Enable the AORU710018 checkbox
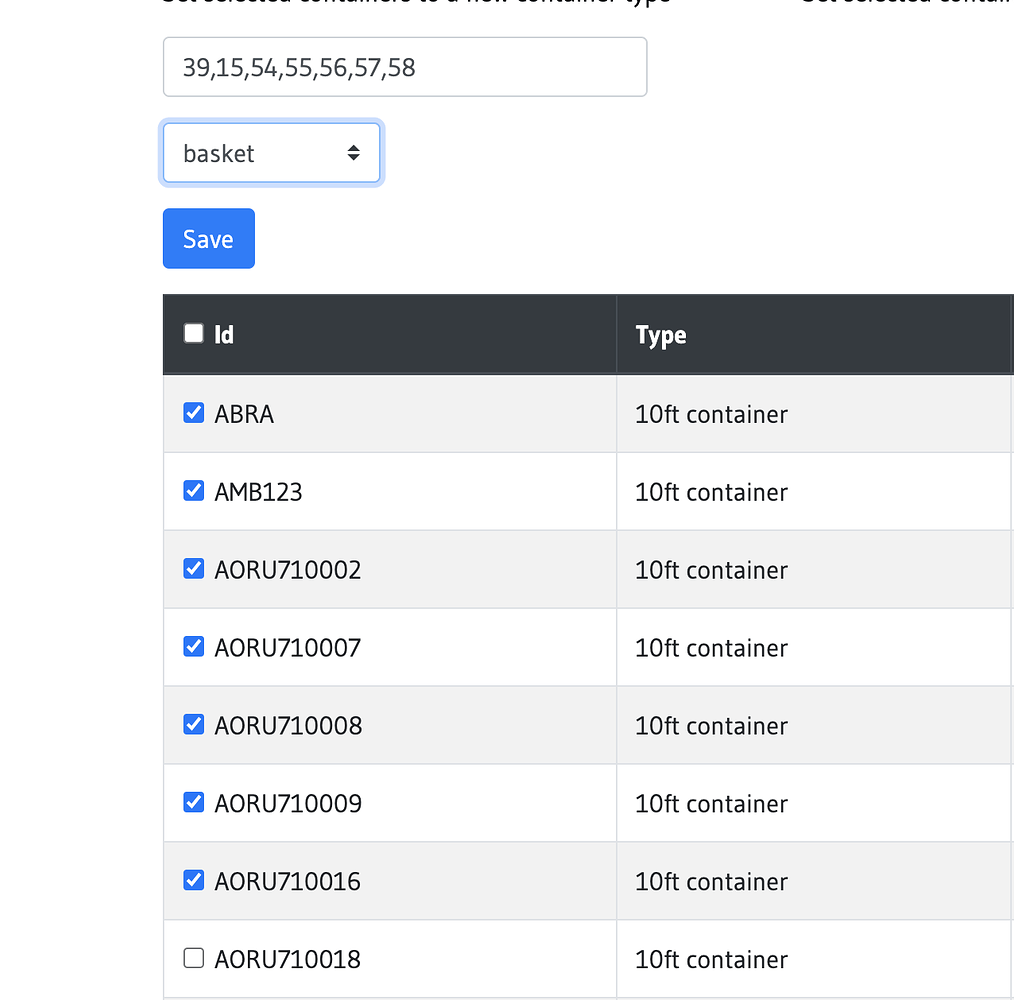Screen dimensions: 1014x1000 point(192,957)
